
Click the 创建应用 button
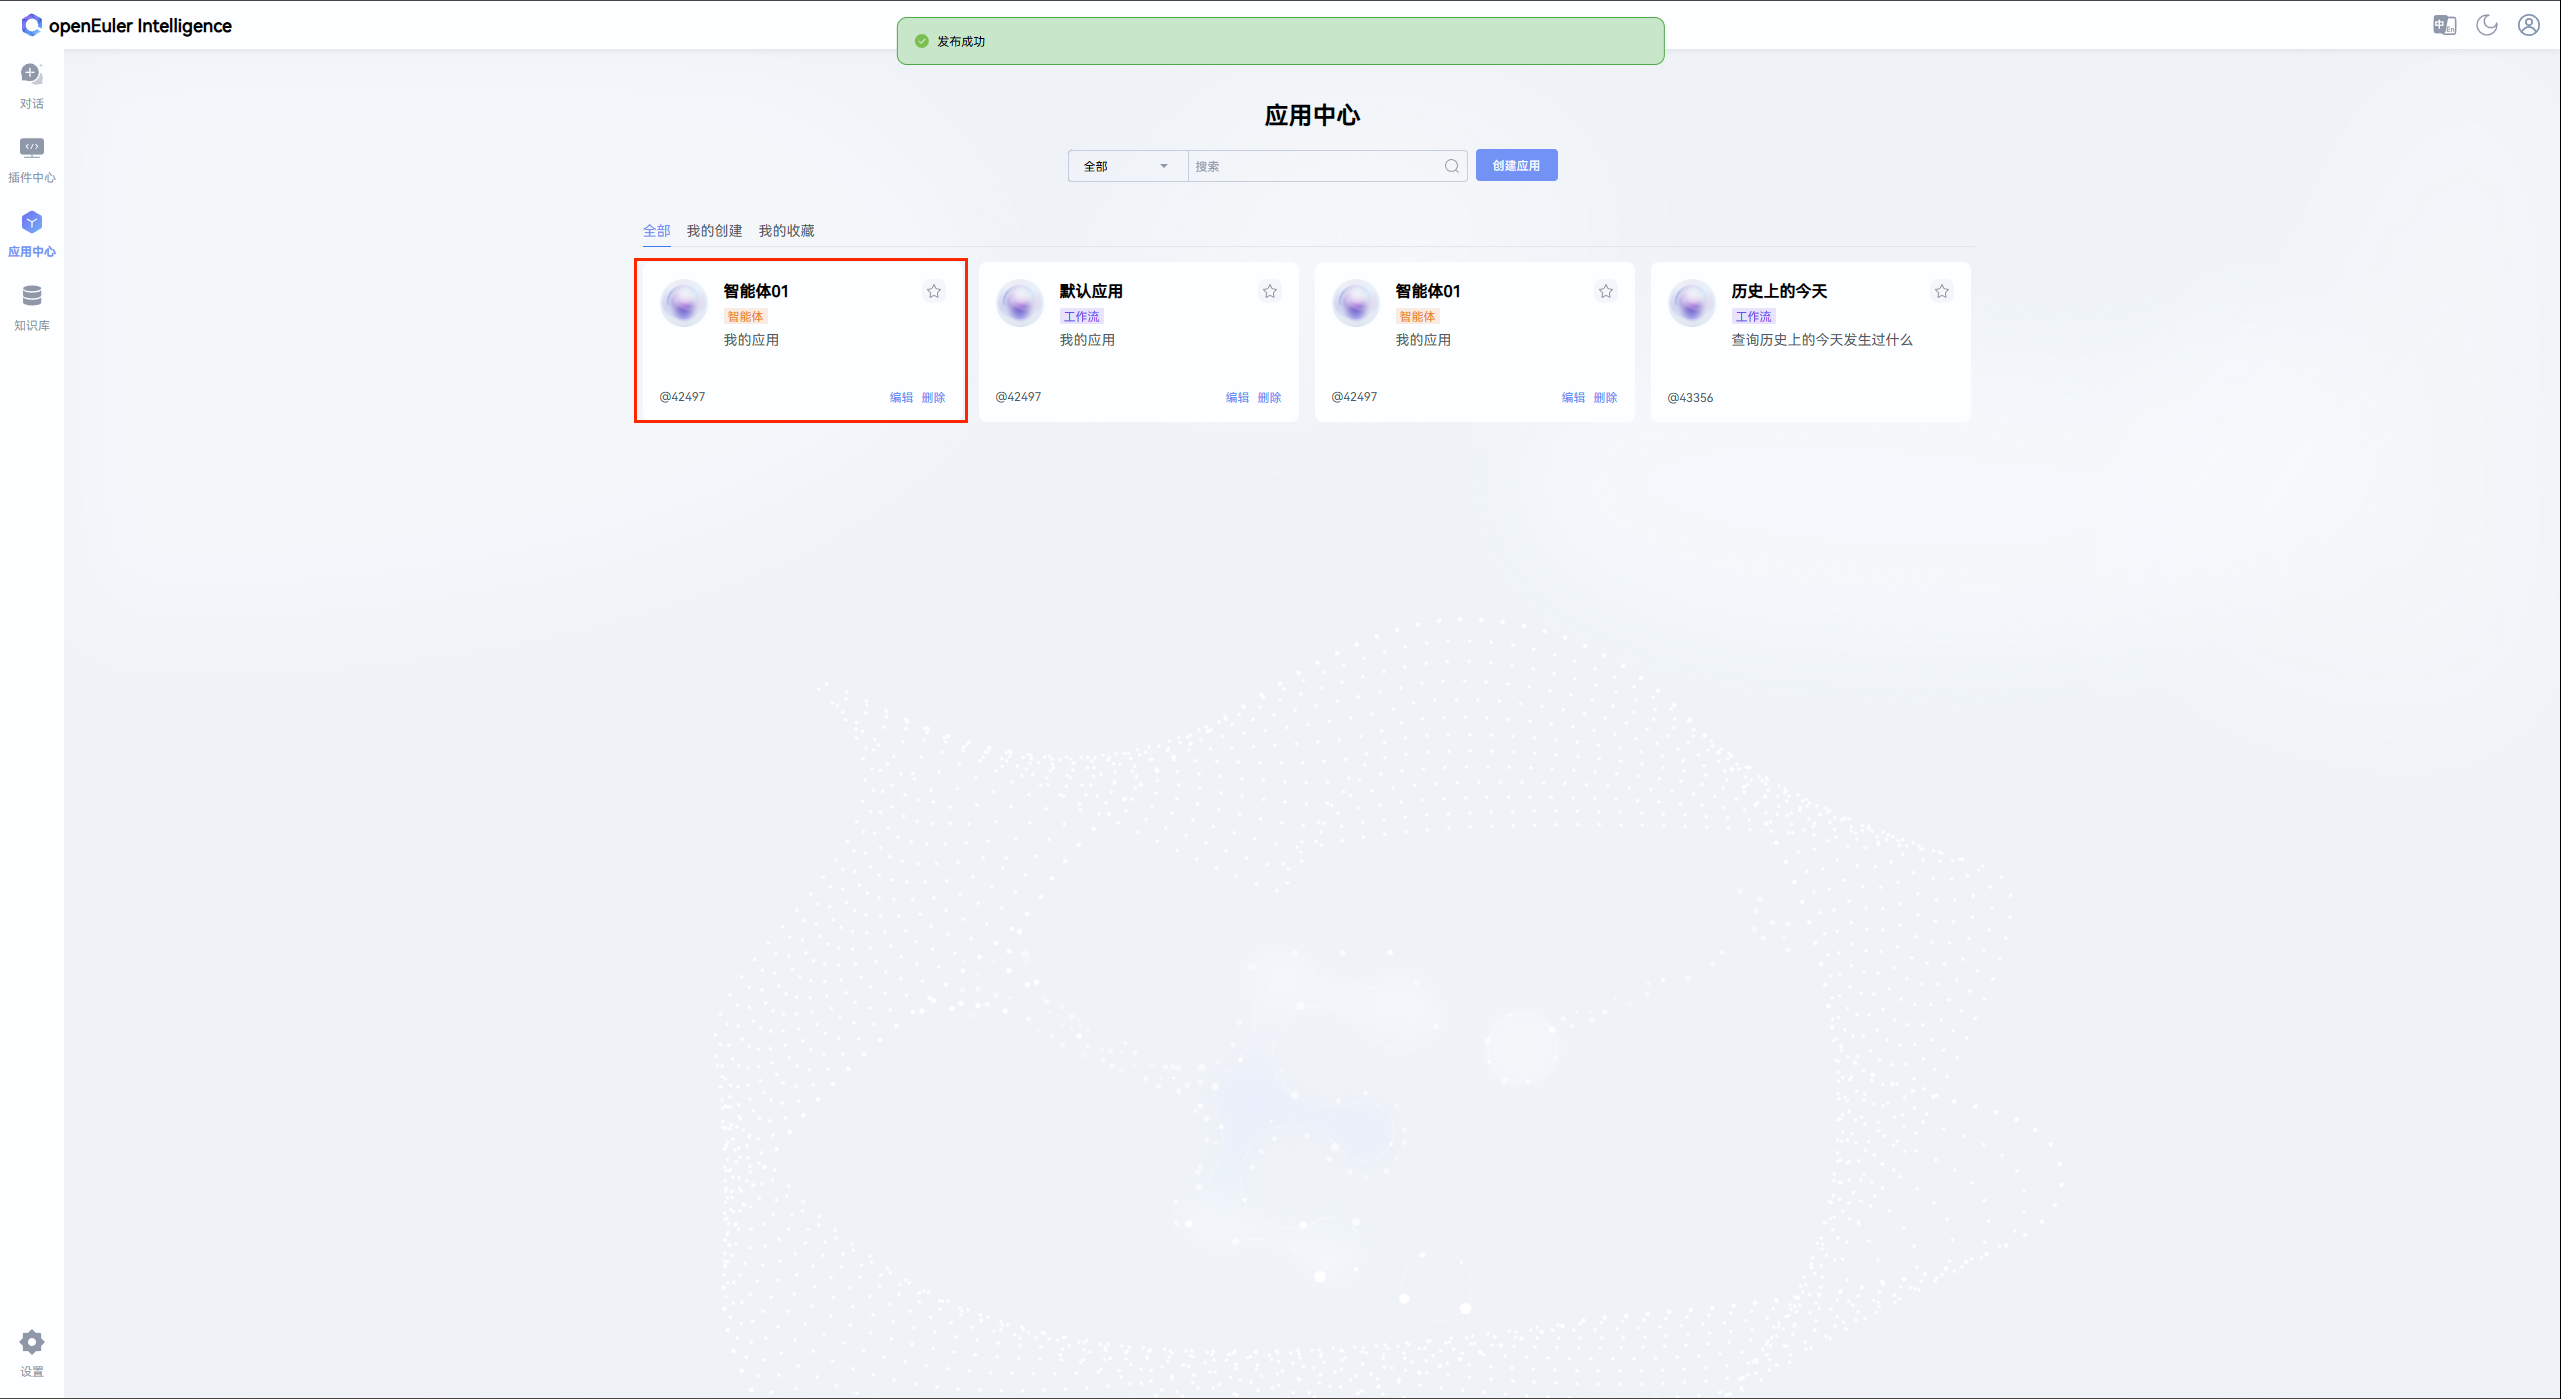pyautogui.click(x=1516, y=166)
